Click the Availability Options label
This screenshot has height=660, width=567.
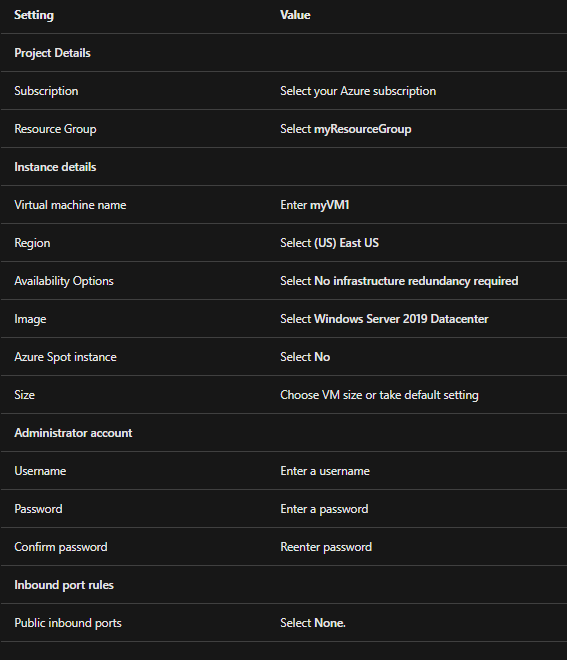64,281
